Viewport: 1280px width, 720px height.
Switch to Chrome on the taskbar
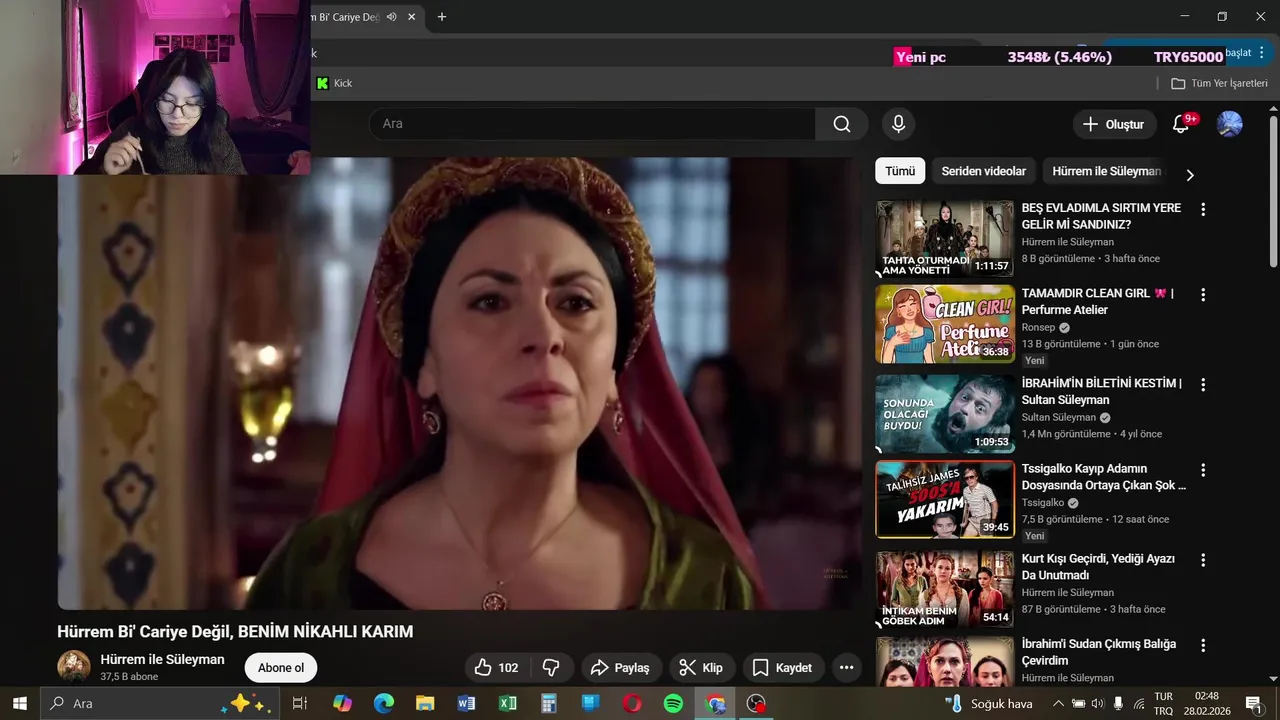point(715,703)
